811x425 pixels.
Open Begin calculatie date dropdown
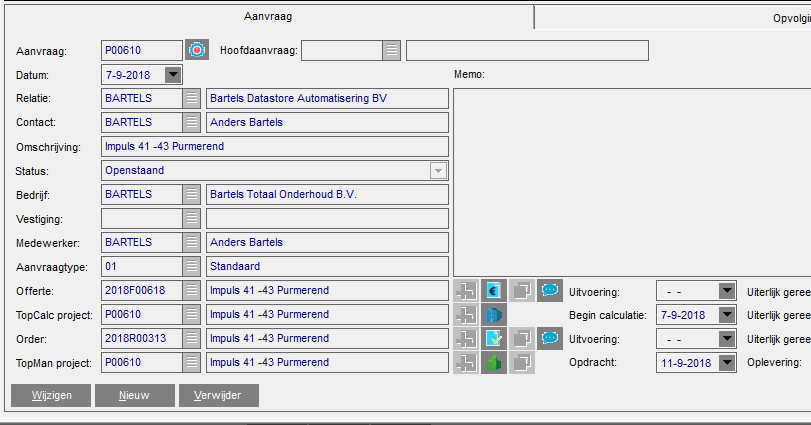pos(727,315)
